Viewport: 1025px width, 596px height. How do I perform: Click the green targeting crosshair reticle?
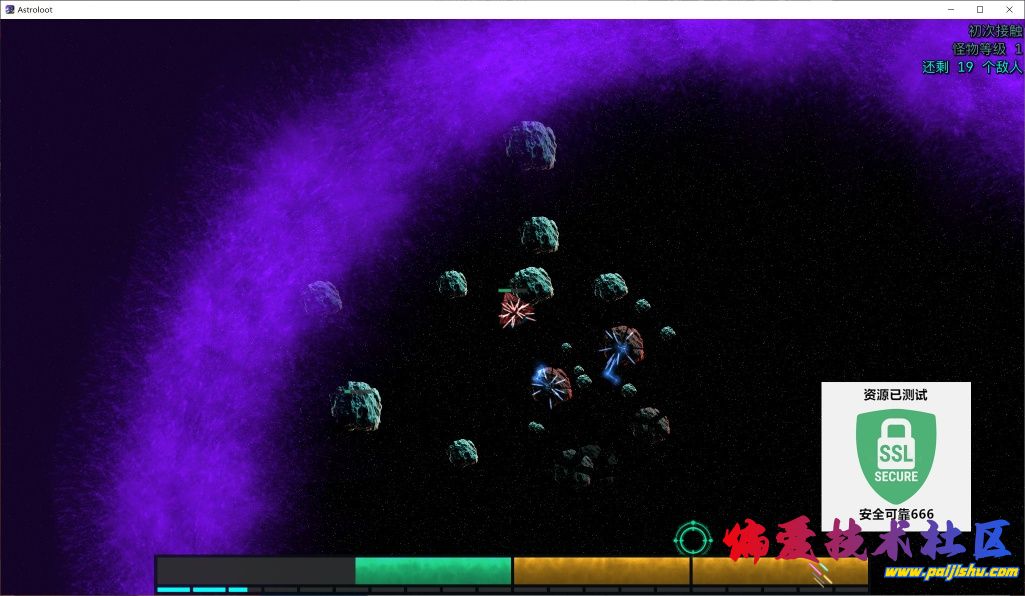tap(691, 540)
